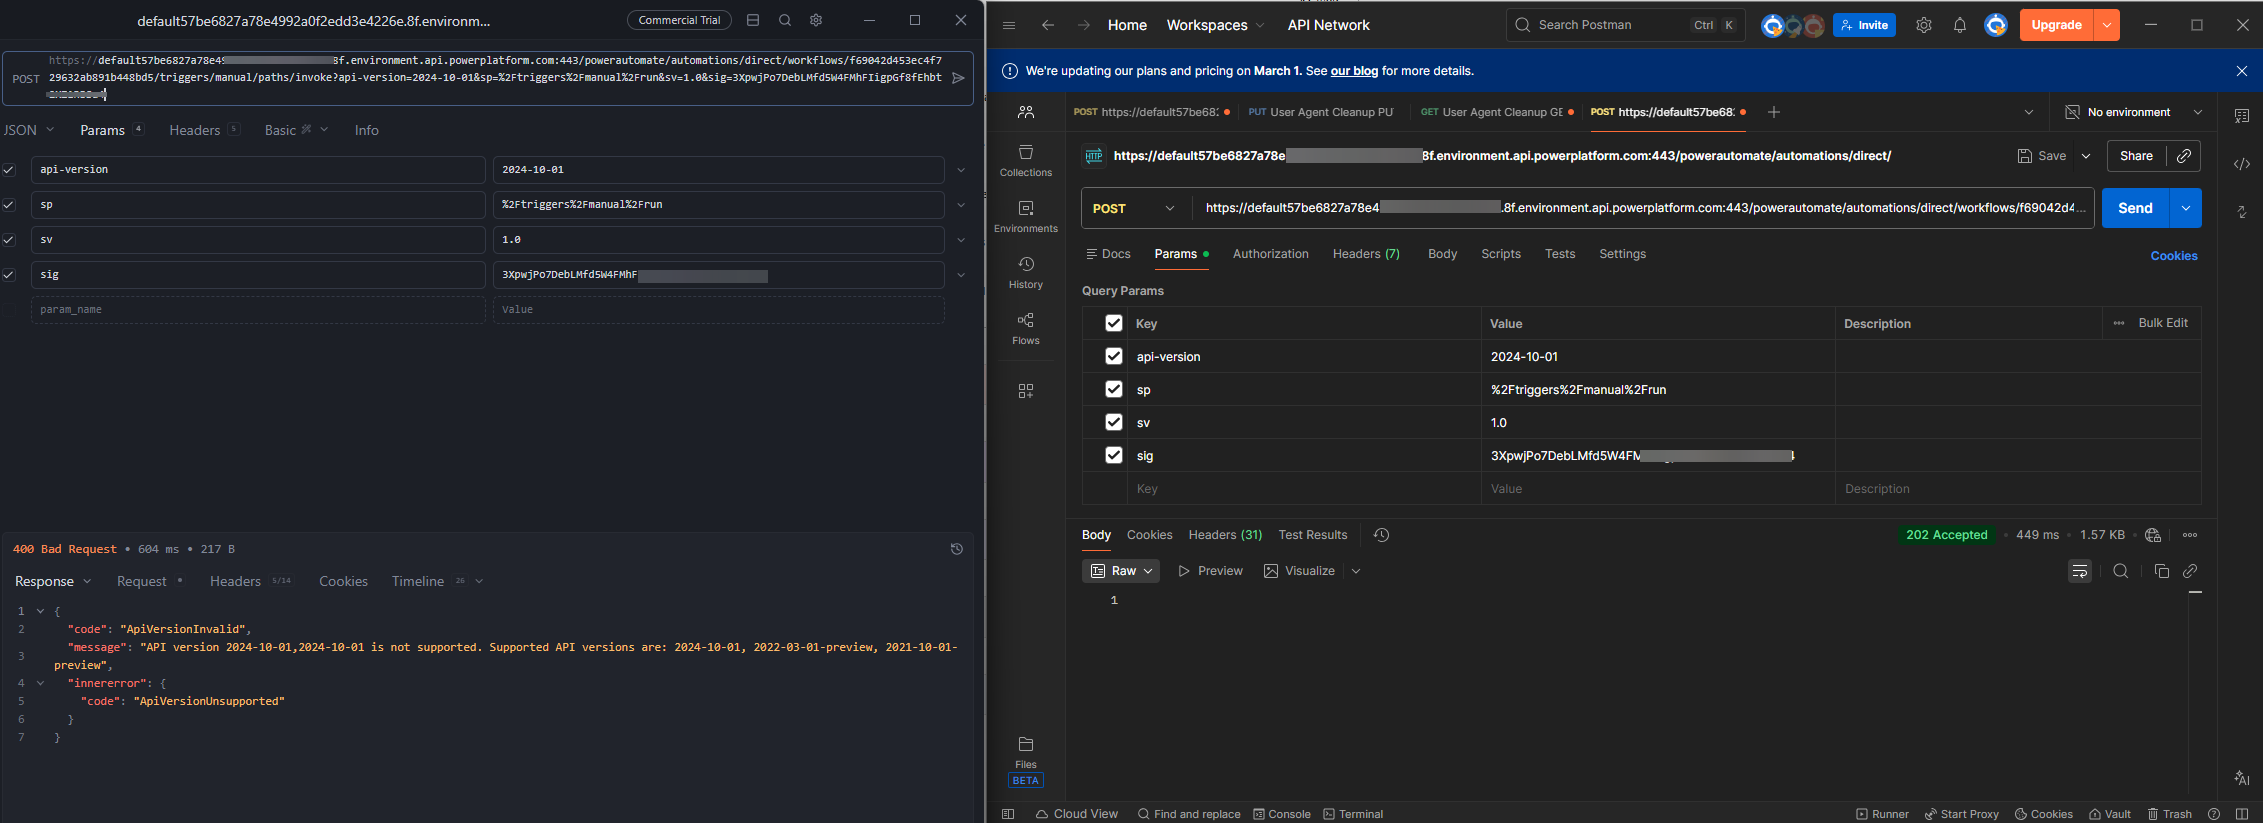The image size is (2263, 823).
Task: Open the 'our blog' link in banner
Action: (x=1353, y=71)
